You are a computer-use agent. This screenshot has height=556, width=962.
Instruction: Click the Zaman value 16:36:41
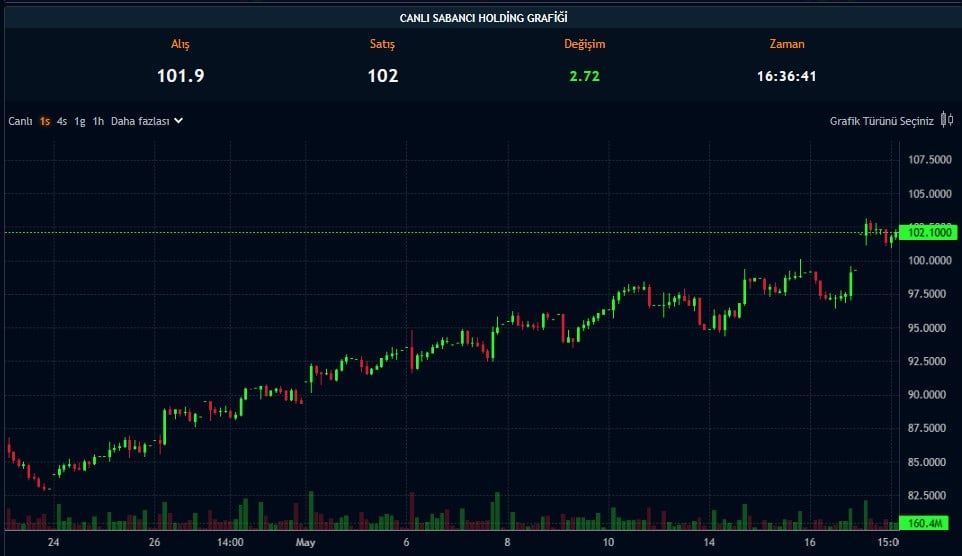pos(787,76)
